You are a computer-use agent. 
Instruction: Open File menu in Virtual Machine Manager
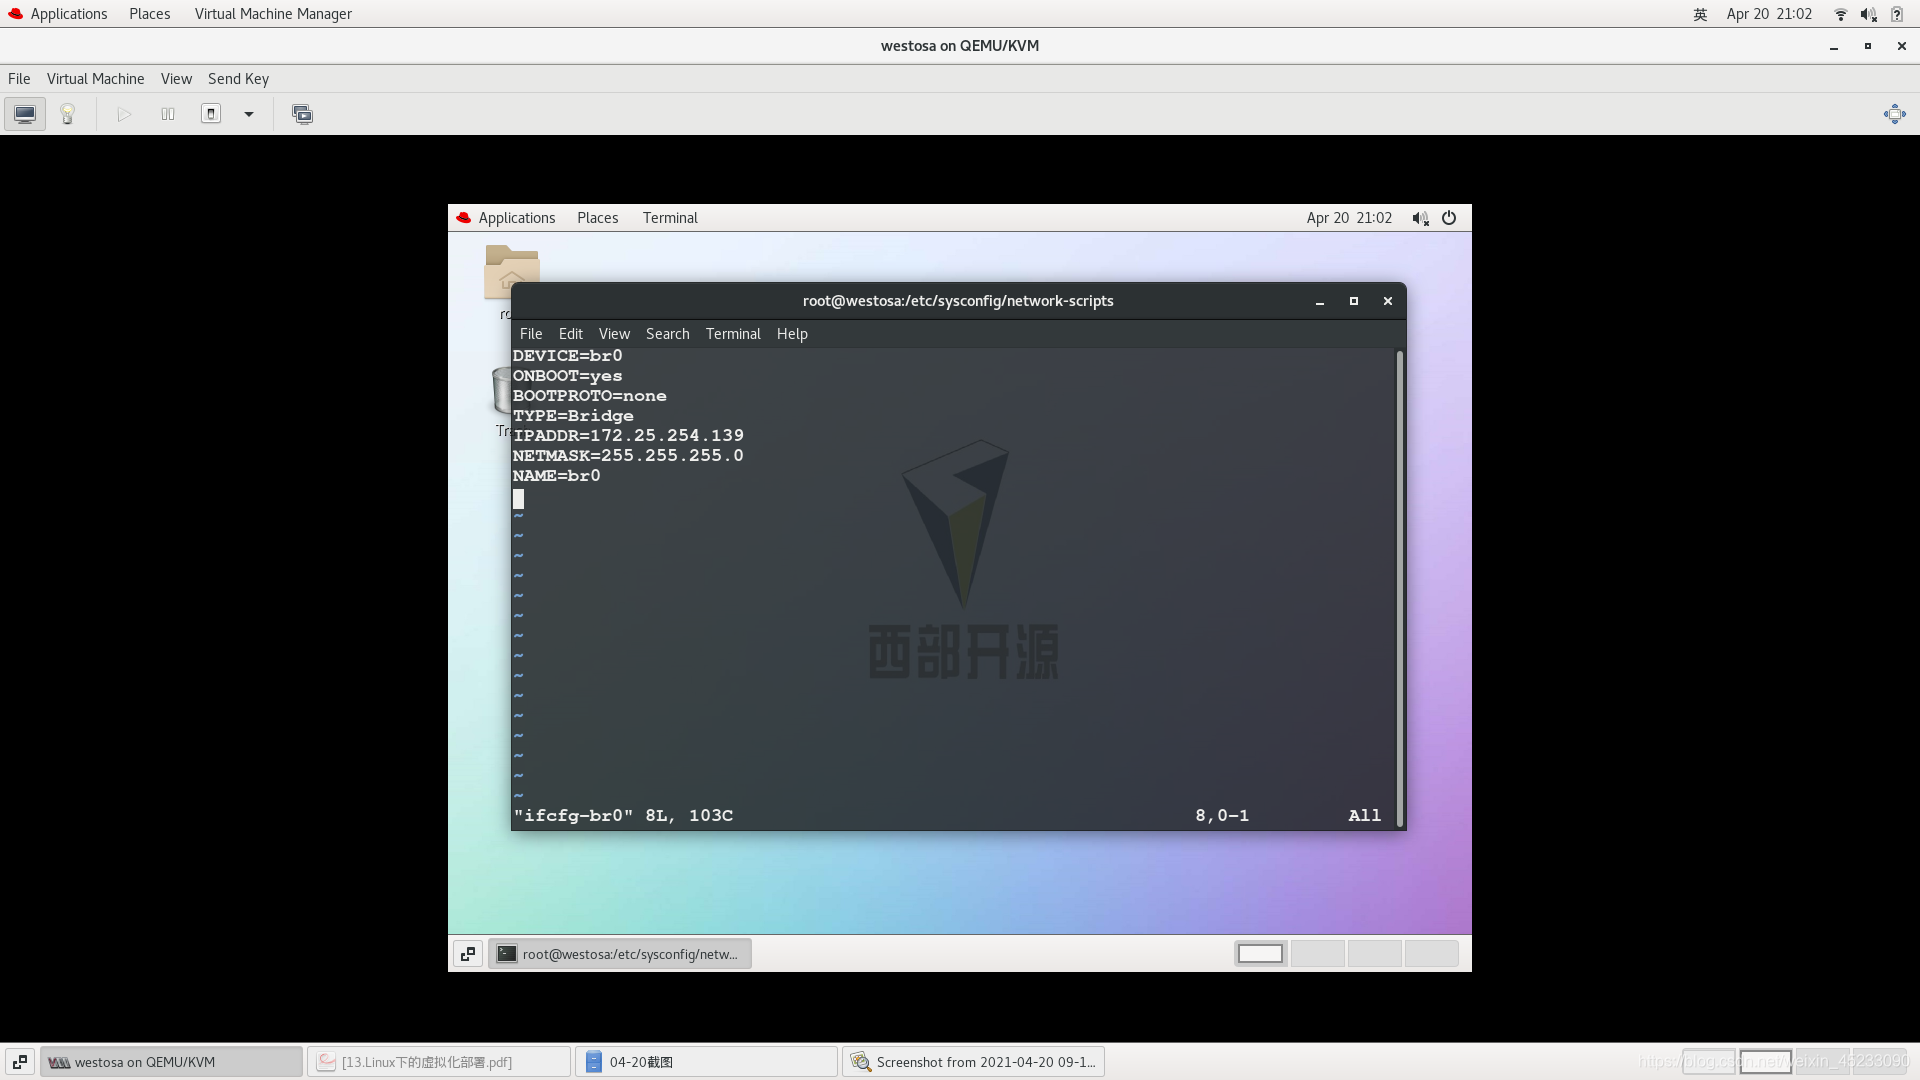pos(19,79)
